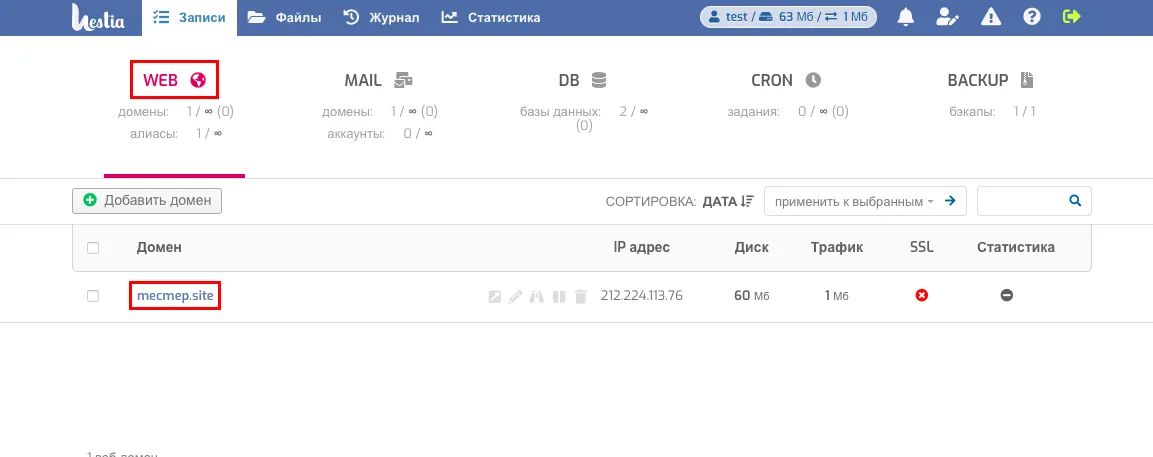Image resolution: width=1153 pixels, height=457 pixels.
Task: Toggle the select-all checkbox in header
Action: [93, 248]
